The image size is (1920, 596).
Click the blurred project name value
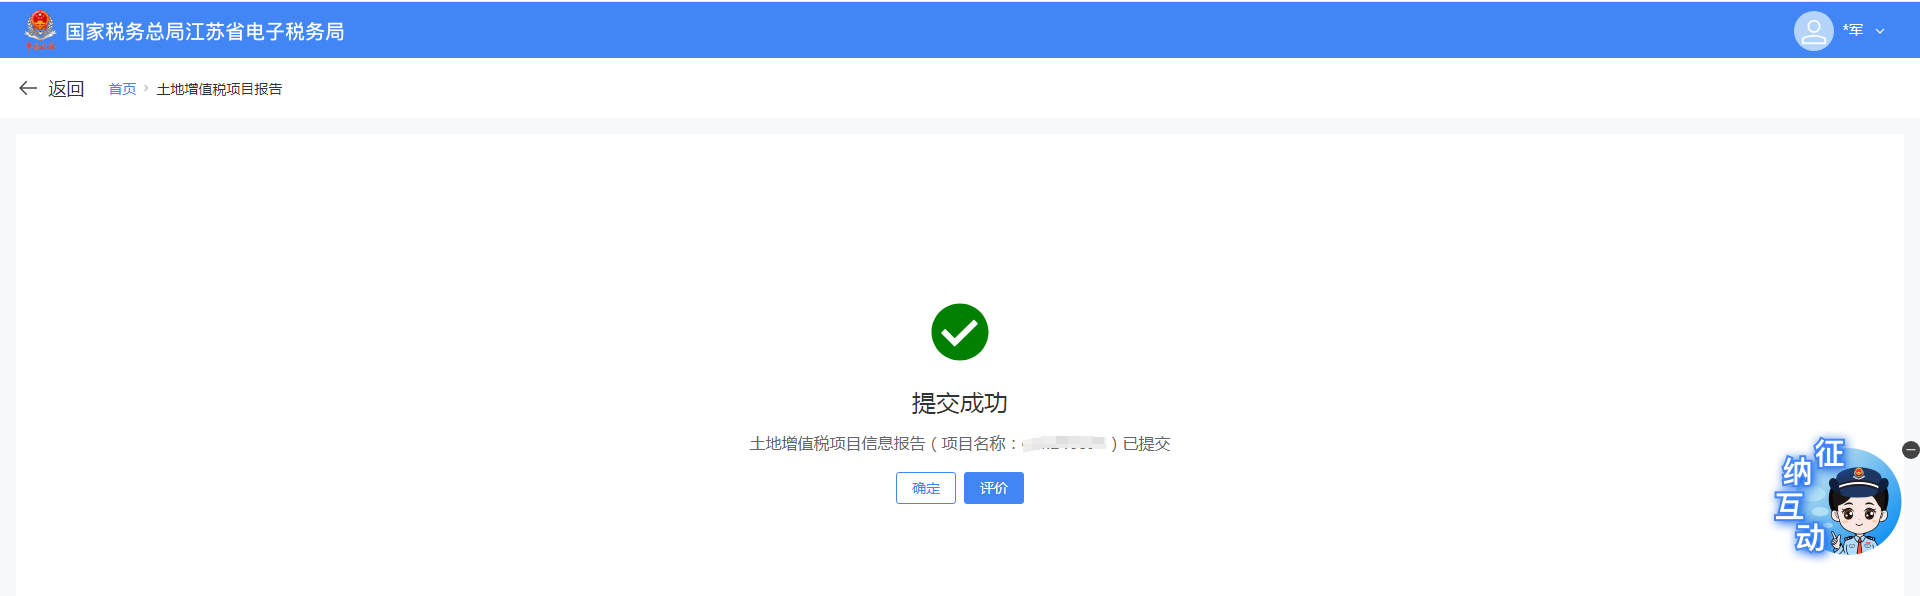click(x=1065, y=443)
